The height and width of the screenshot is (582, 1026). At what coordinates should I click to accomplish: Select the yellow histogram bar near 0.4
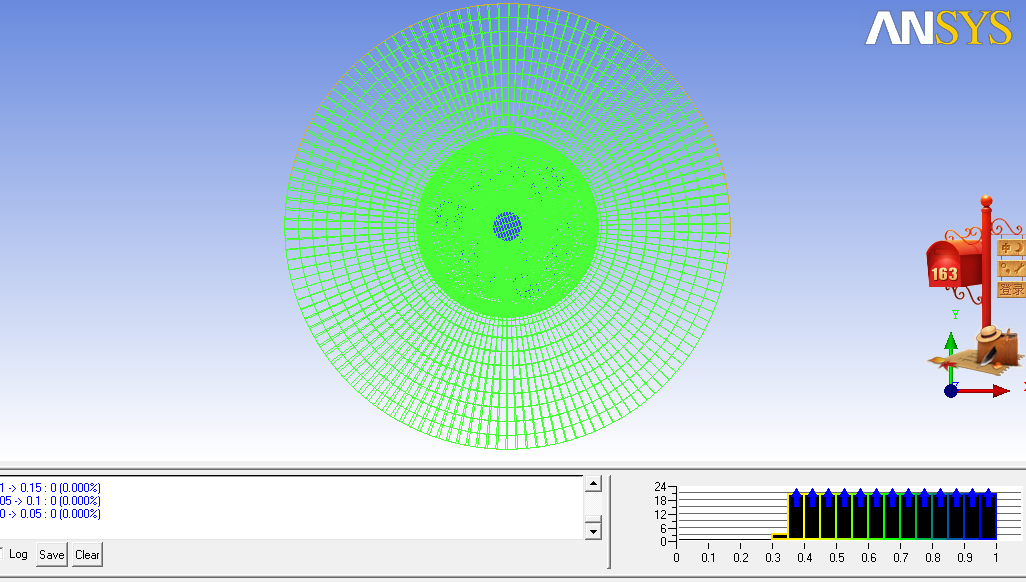coord(796,516)
